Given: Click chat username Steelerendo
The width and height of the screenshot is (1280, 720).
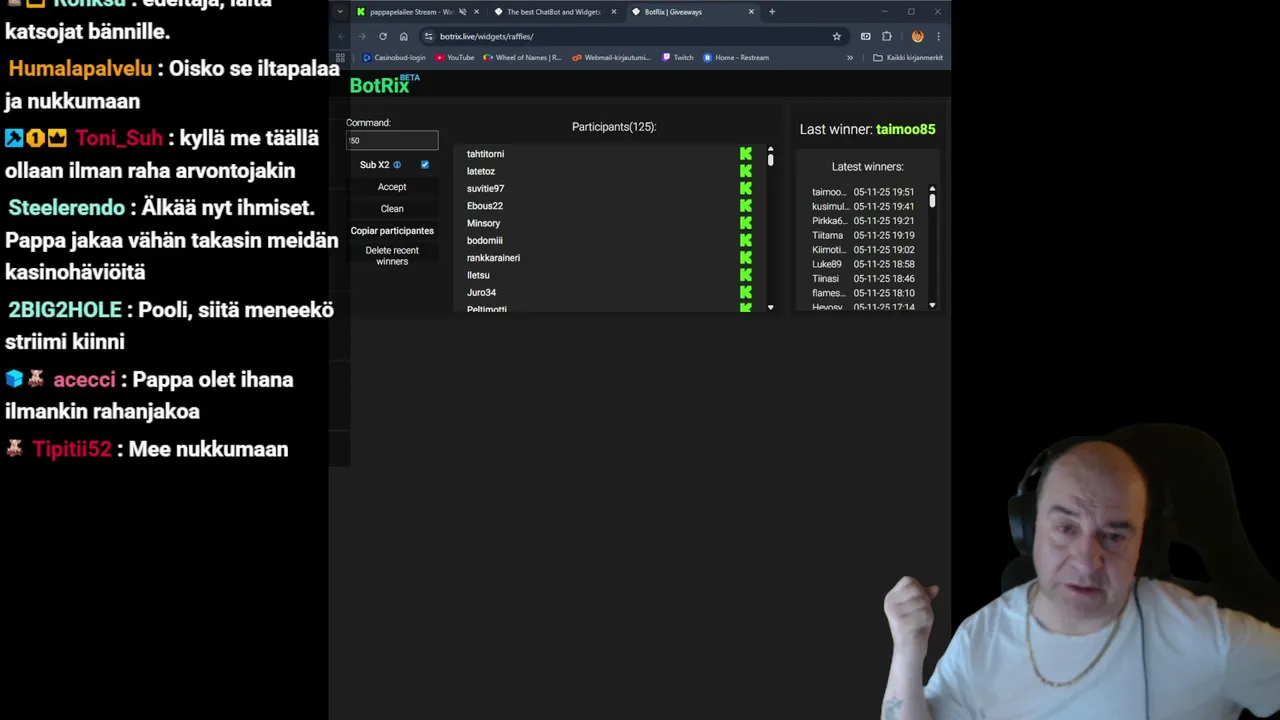Looking at the screenshot, I should click(x=66, y=208).
